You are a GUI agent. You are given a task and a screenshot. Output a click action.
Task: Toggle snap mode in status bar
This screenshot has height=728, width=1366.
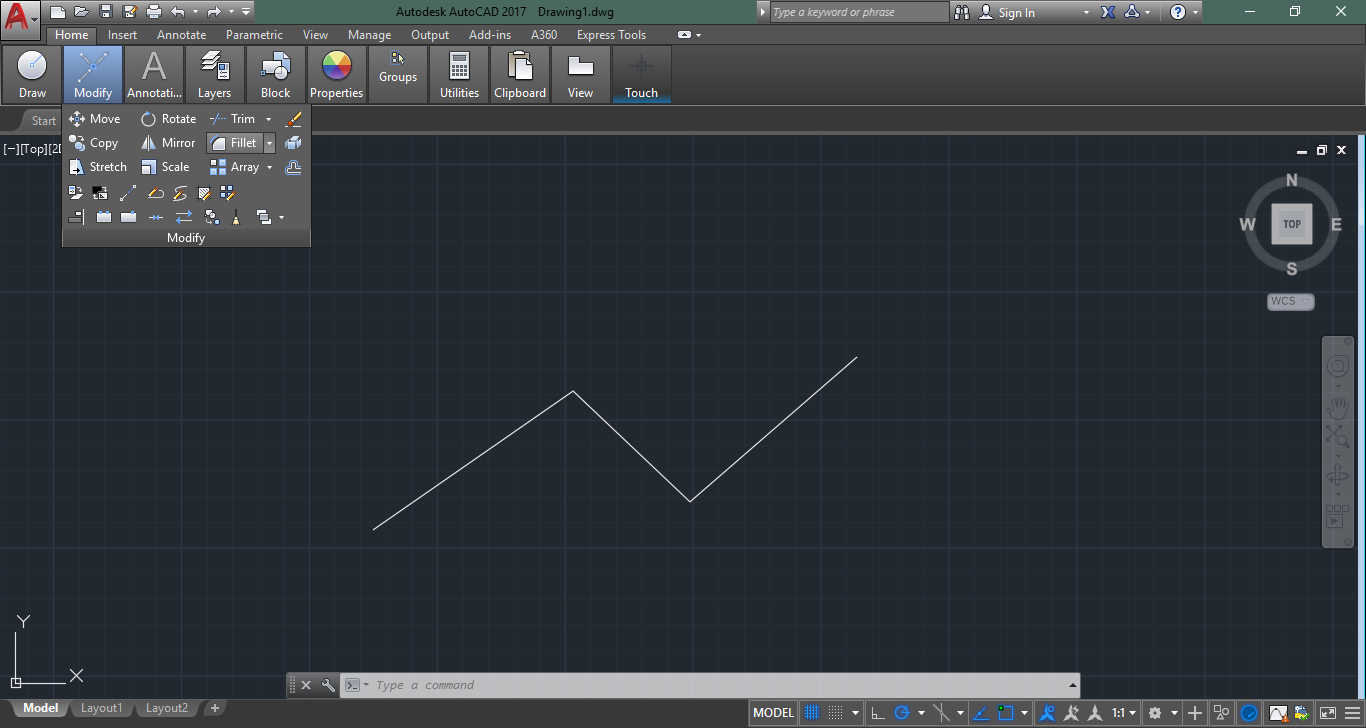pos(835,713)
